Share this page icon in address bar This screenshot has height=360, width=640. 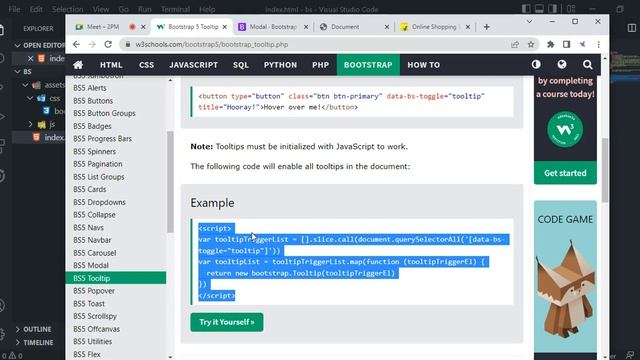(515, 44)
